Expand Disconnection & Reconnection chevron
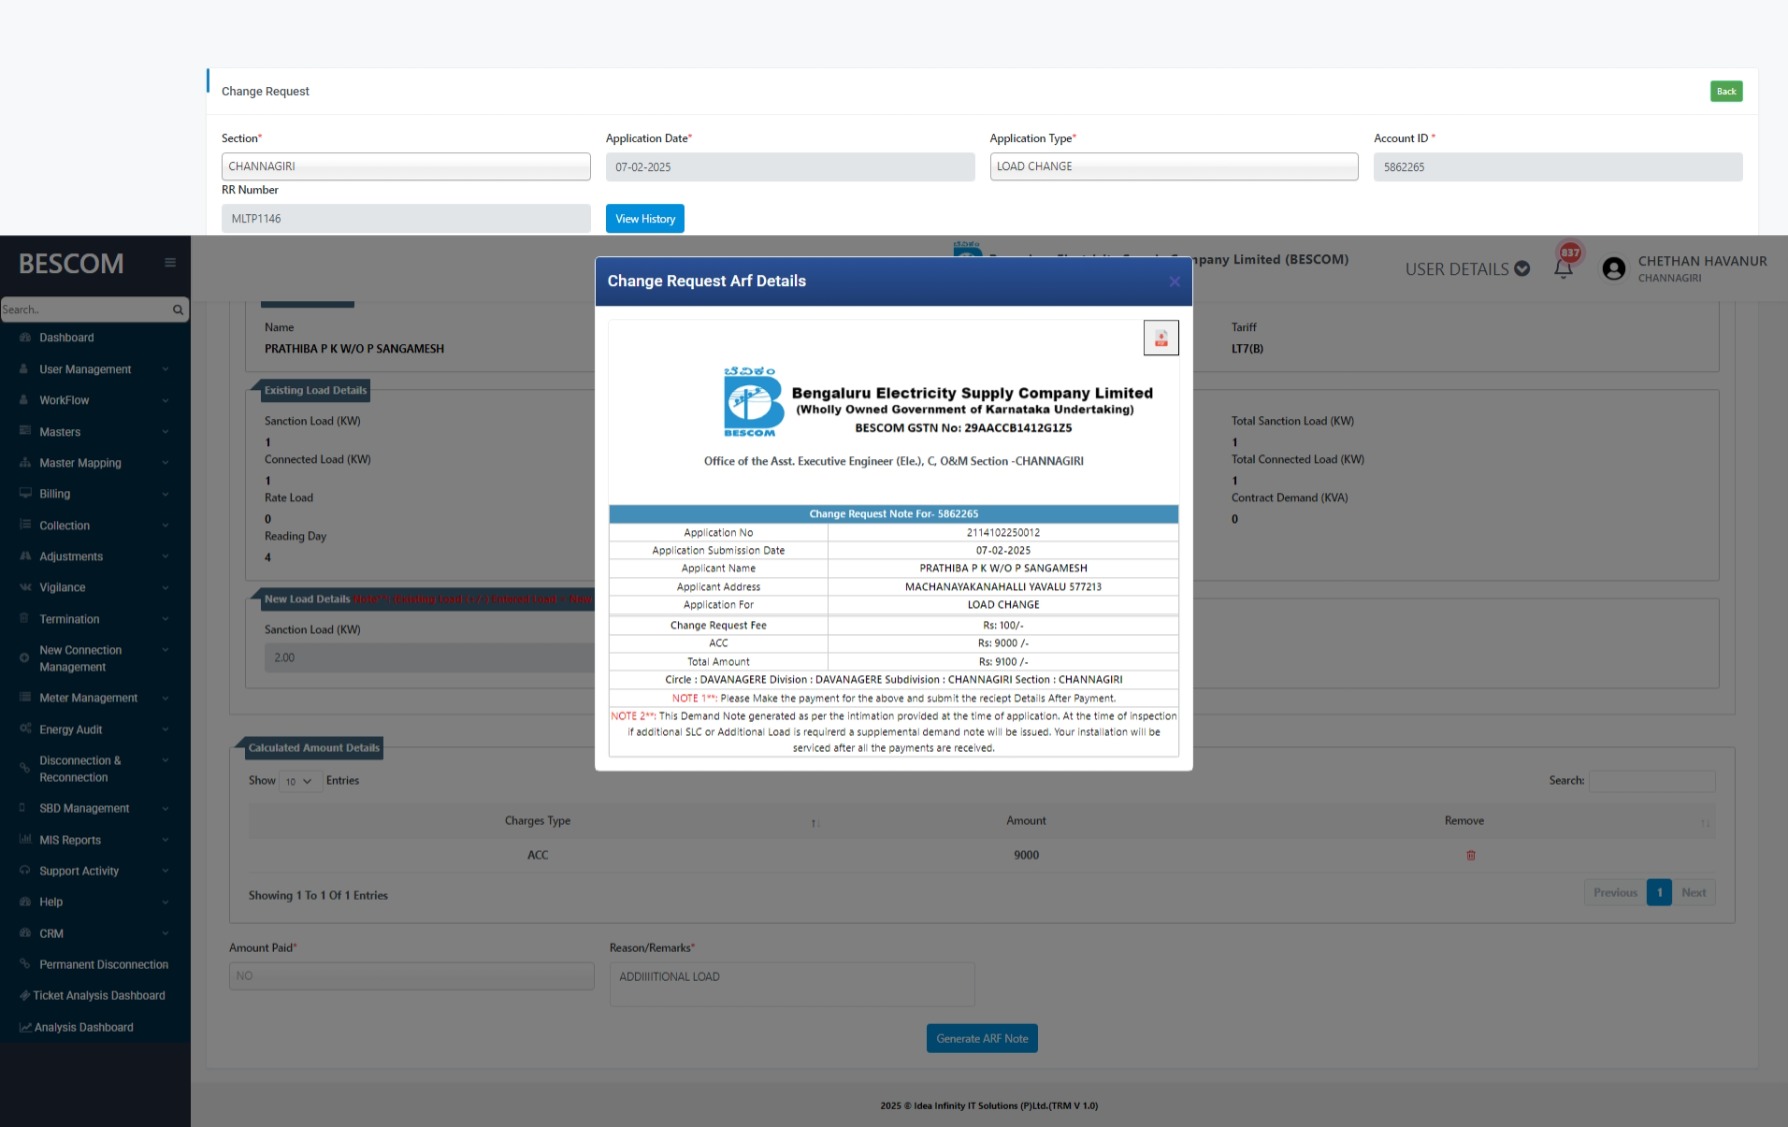1788x1127 pixels. point(165,760)
